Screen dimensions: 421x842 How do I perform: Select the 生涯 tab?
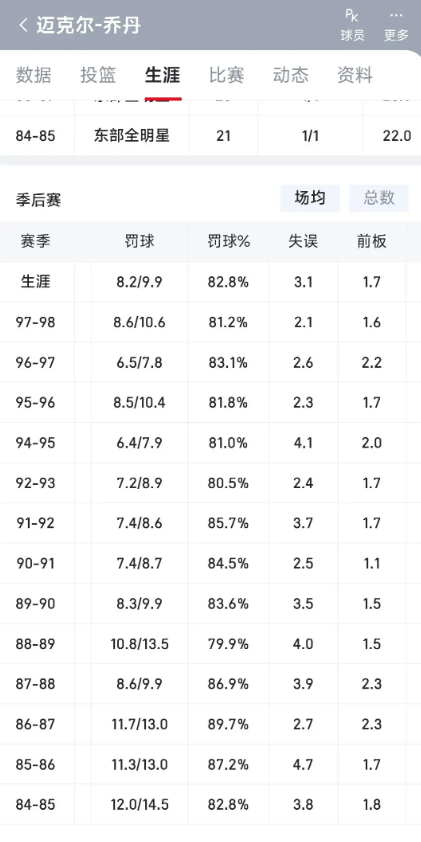point(162,75)
